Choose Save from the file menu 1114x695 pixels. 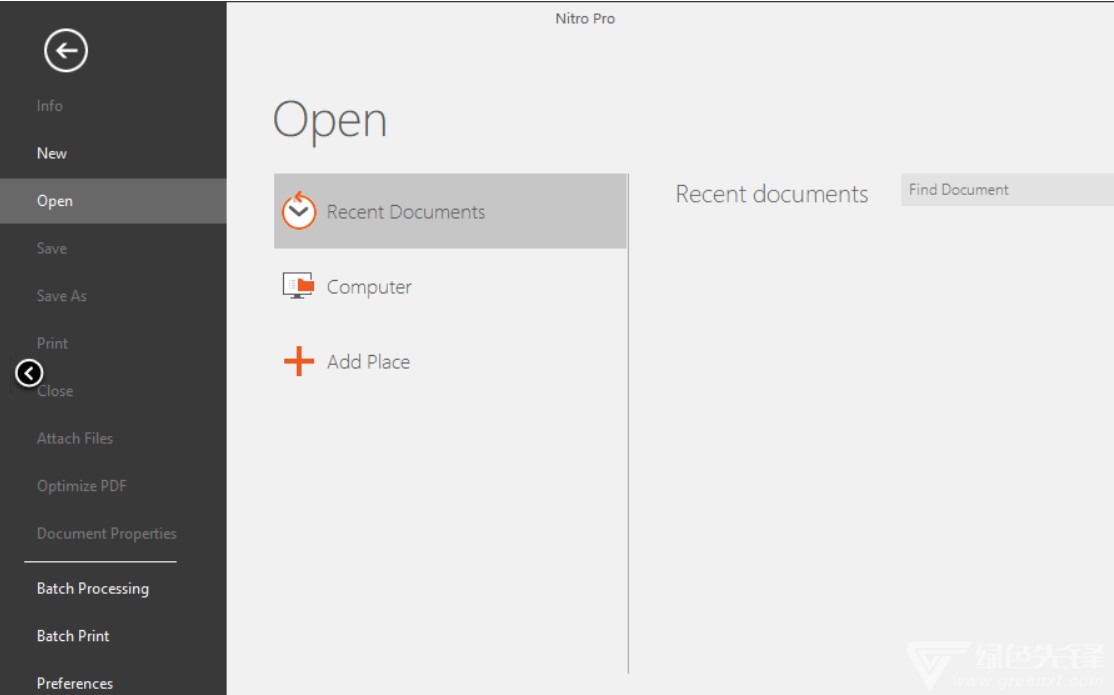point(52,249)
